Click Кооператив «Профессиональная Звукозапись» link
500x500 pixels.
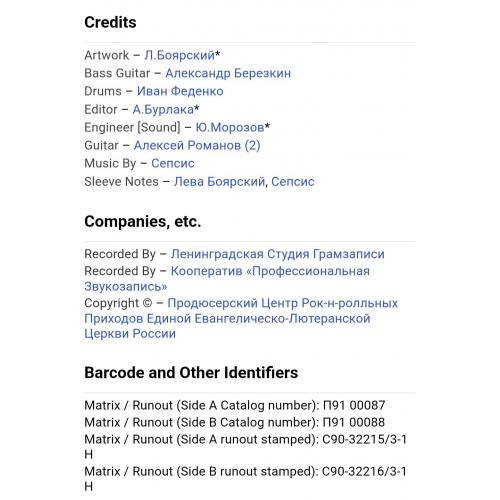coord(270,271)
